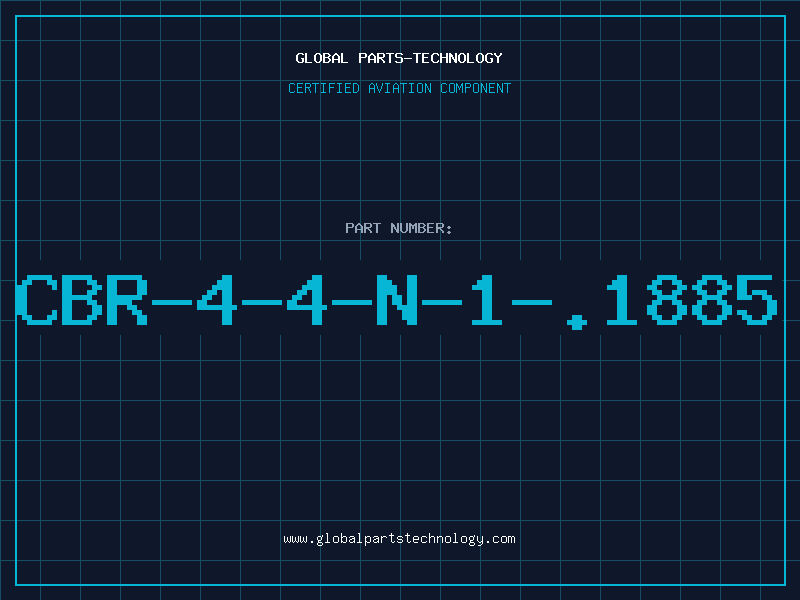Click the word COMPONENT in the subtitle
The height and width of the screenshot is (600, 800).
point(475,88)
